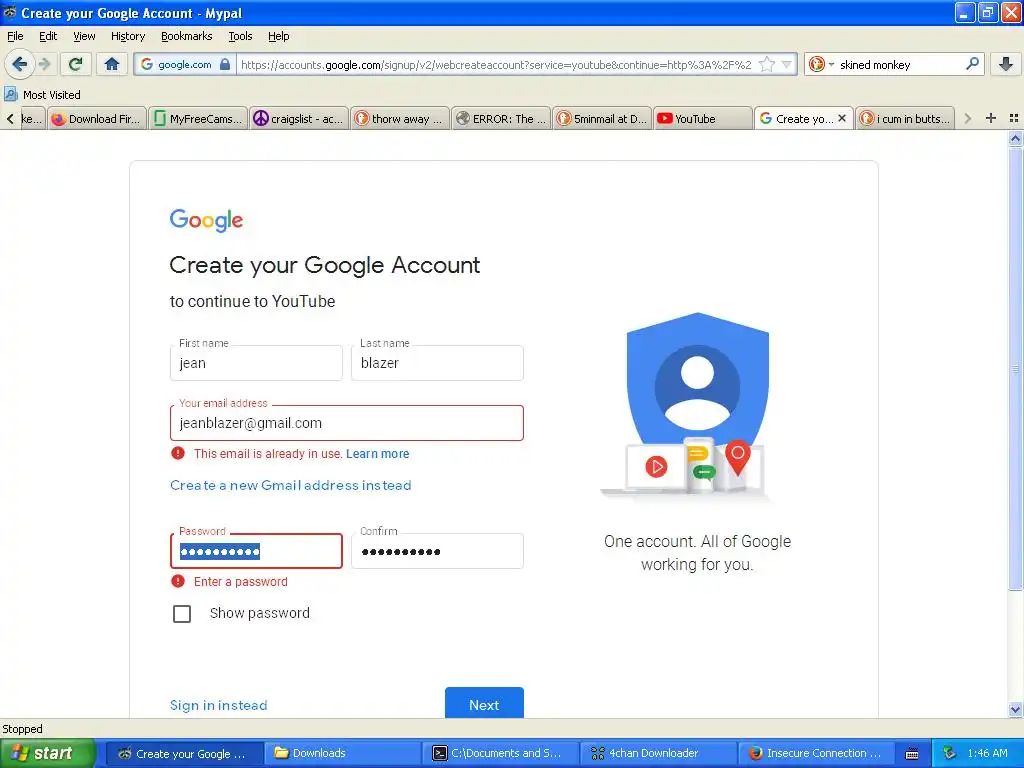Viewport: 1024px width, 768px height.
Task: Click Sign in instead link
Action: [x=219, y=705]
